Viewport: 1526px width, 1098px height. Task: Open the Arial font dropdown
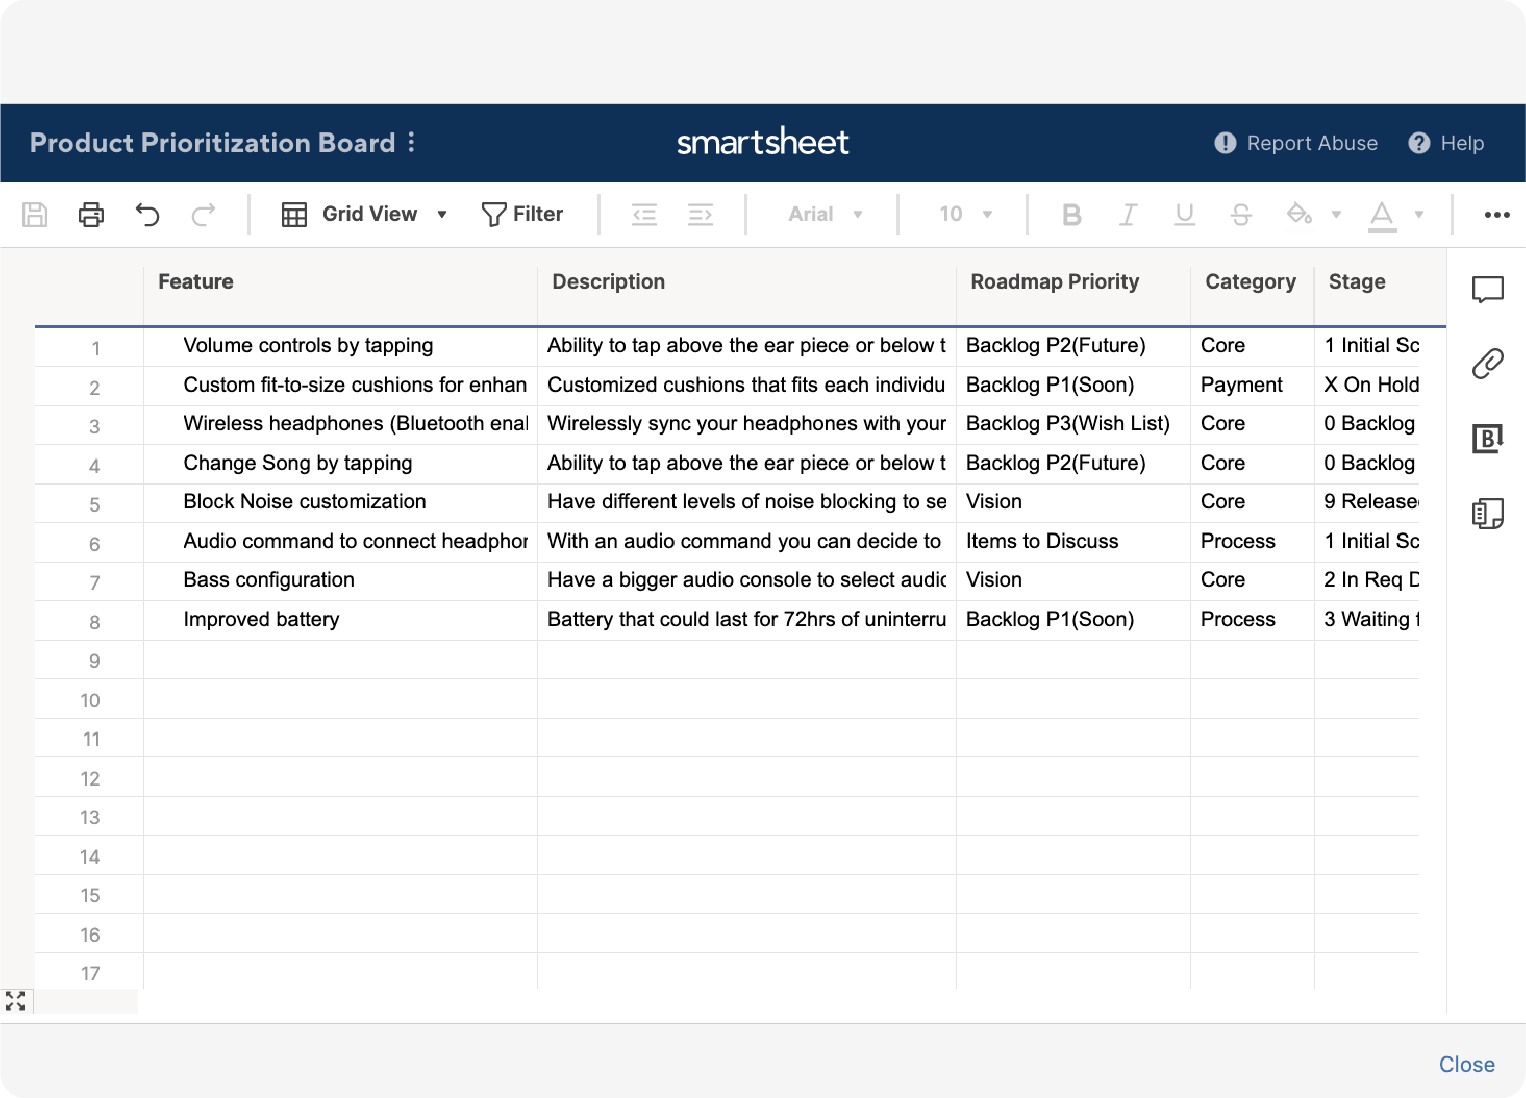825,214
